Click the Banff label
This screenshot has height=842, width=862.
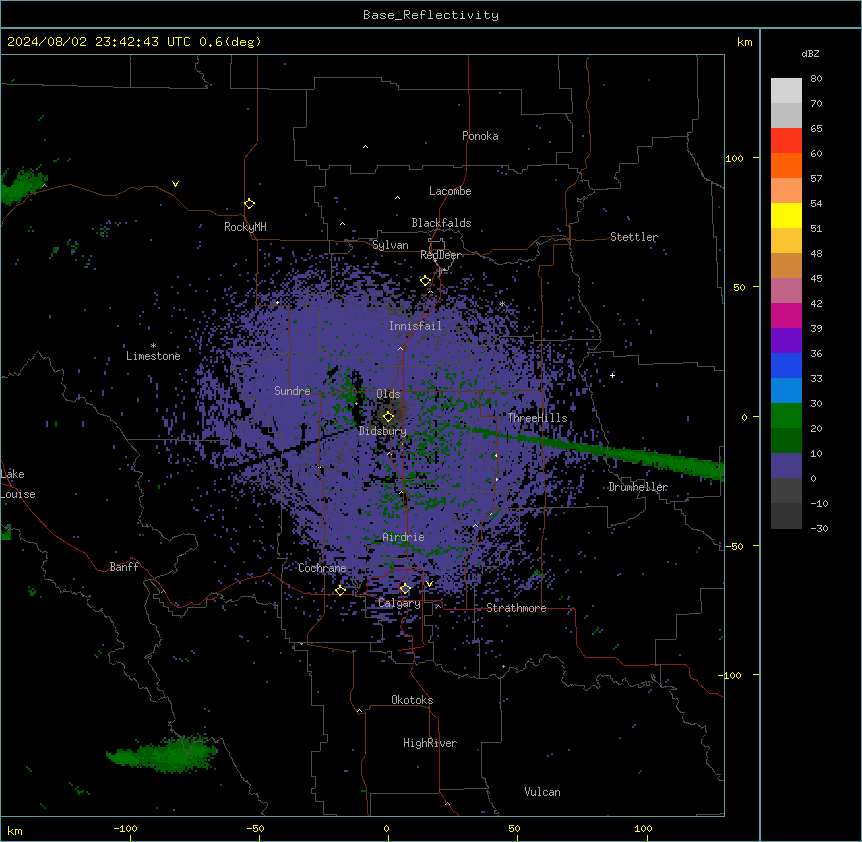124,567
